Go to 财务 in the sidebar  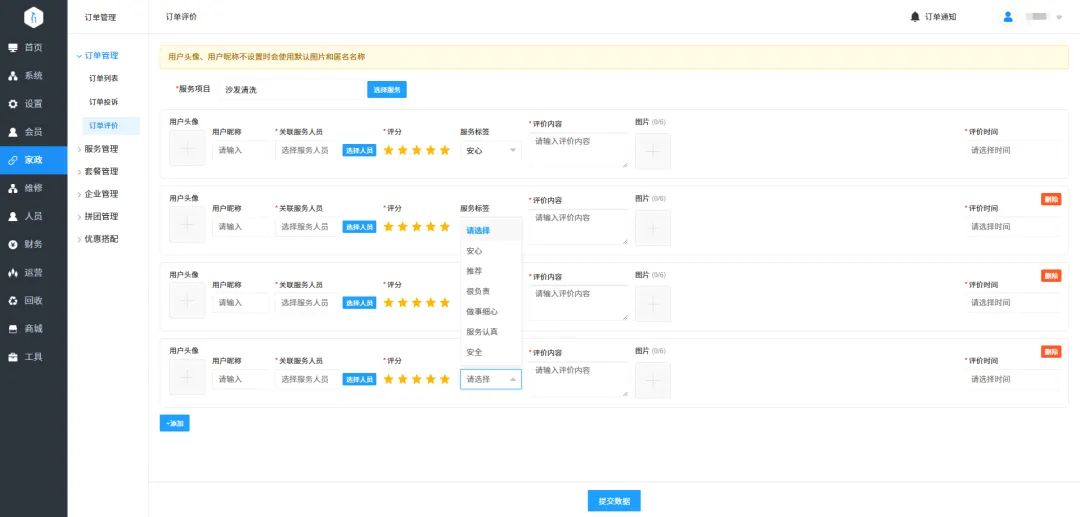tap(34, 244)
